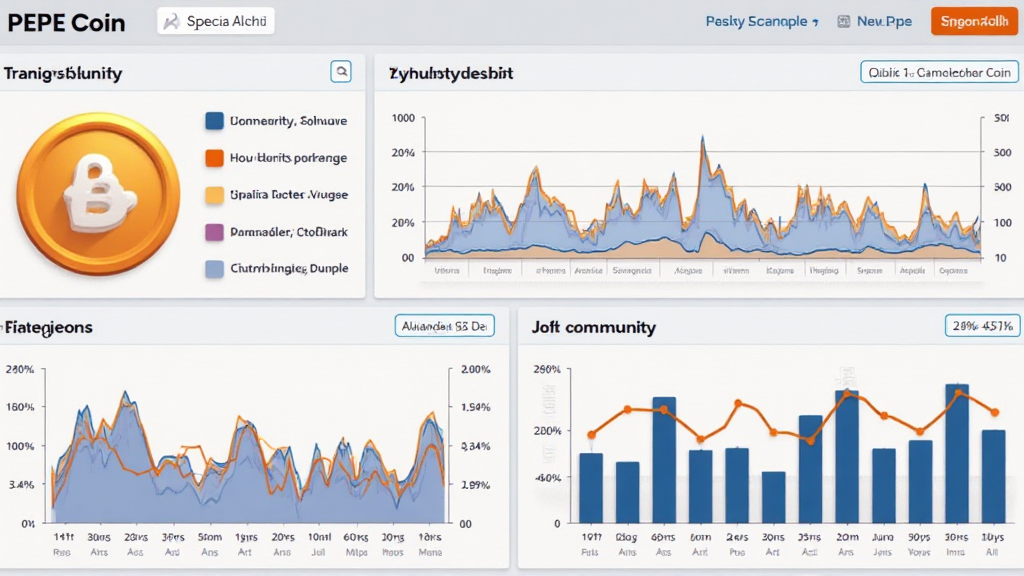Click the search icon in the first panel header
Image resolution: width=1024 pixels, height=576 pixels.
pos(342,71)
